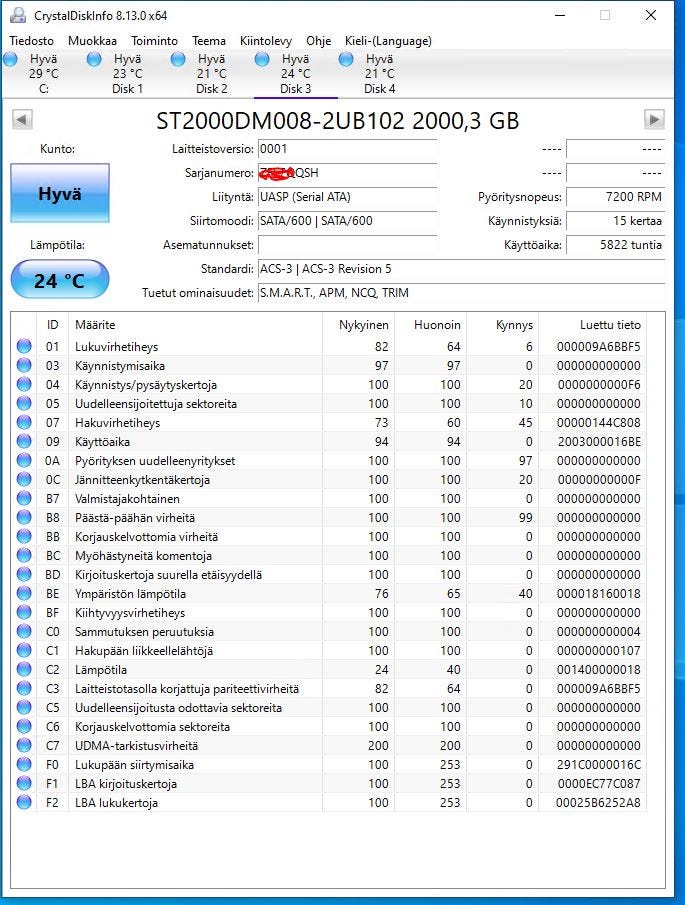This screenshot has height=905, width=685.
Task: Click the Standardi ACS-3 field
Action: [461, 269]
